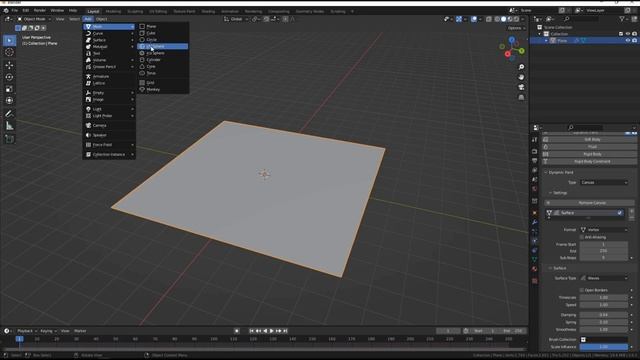The width and height of the screenshot is (640, 360).
Task: Choose Cylinder from Mesh submenu
Action: 163,60
